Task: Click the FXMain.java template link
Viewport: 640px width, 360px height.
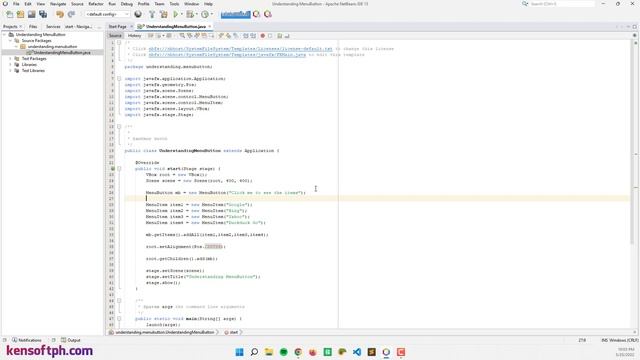Action: [227, 55]
